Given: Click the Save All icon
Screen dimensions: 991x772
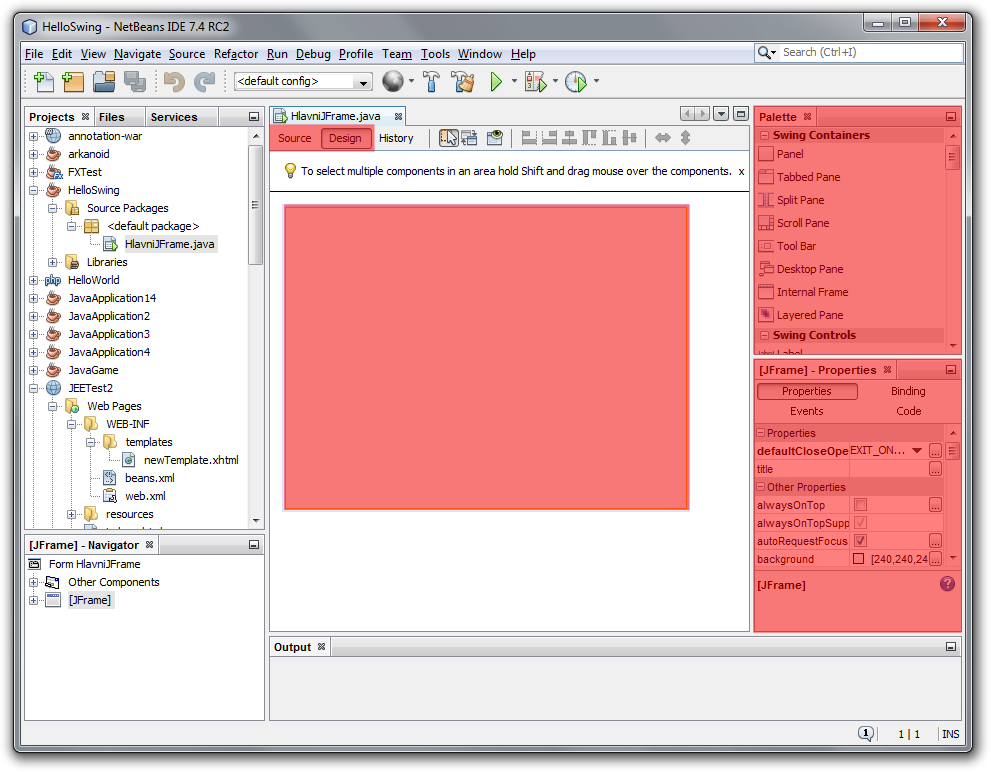Looking at the screenshot, I should 133,82.
